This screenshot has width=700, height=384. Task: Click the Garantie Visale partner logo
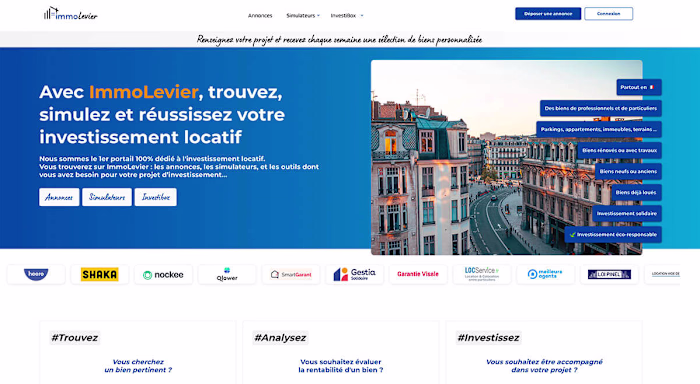418,274
